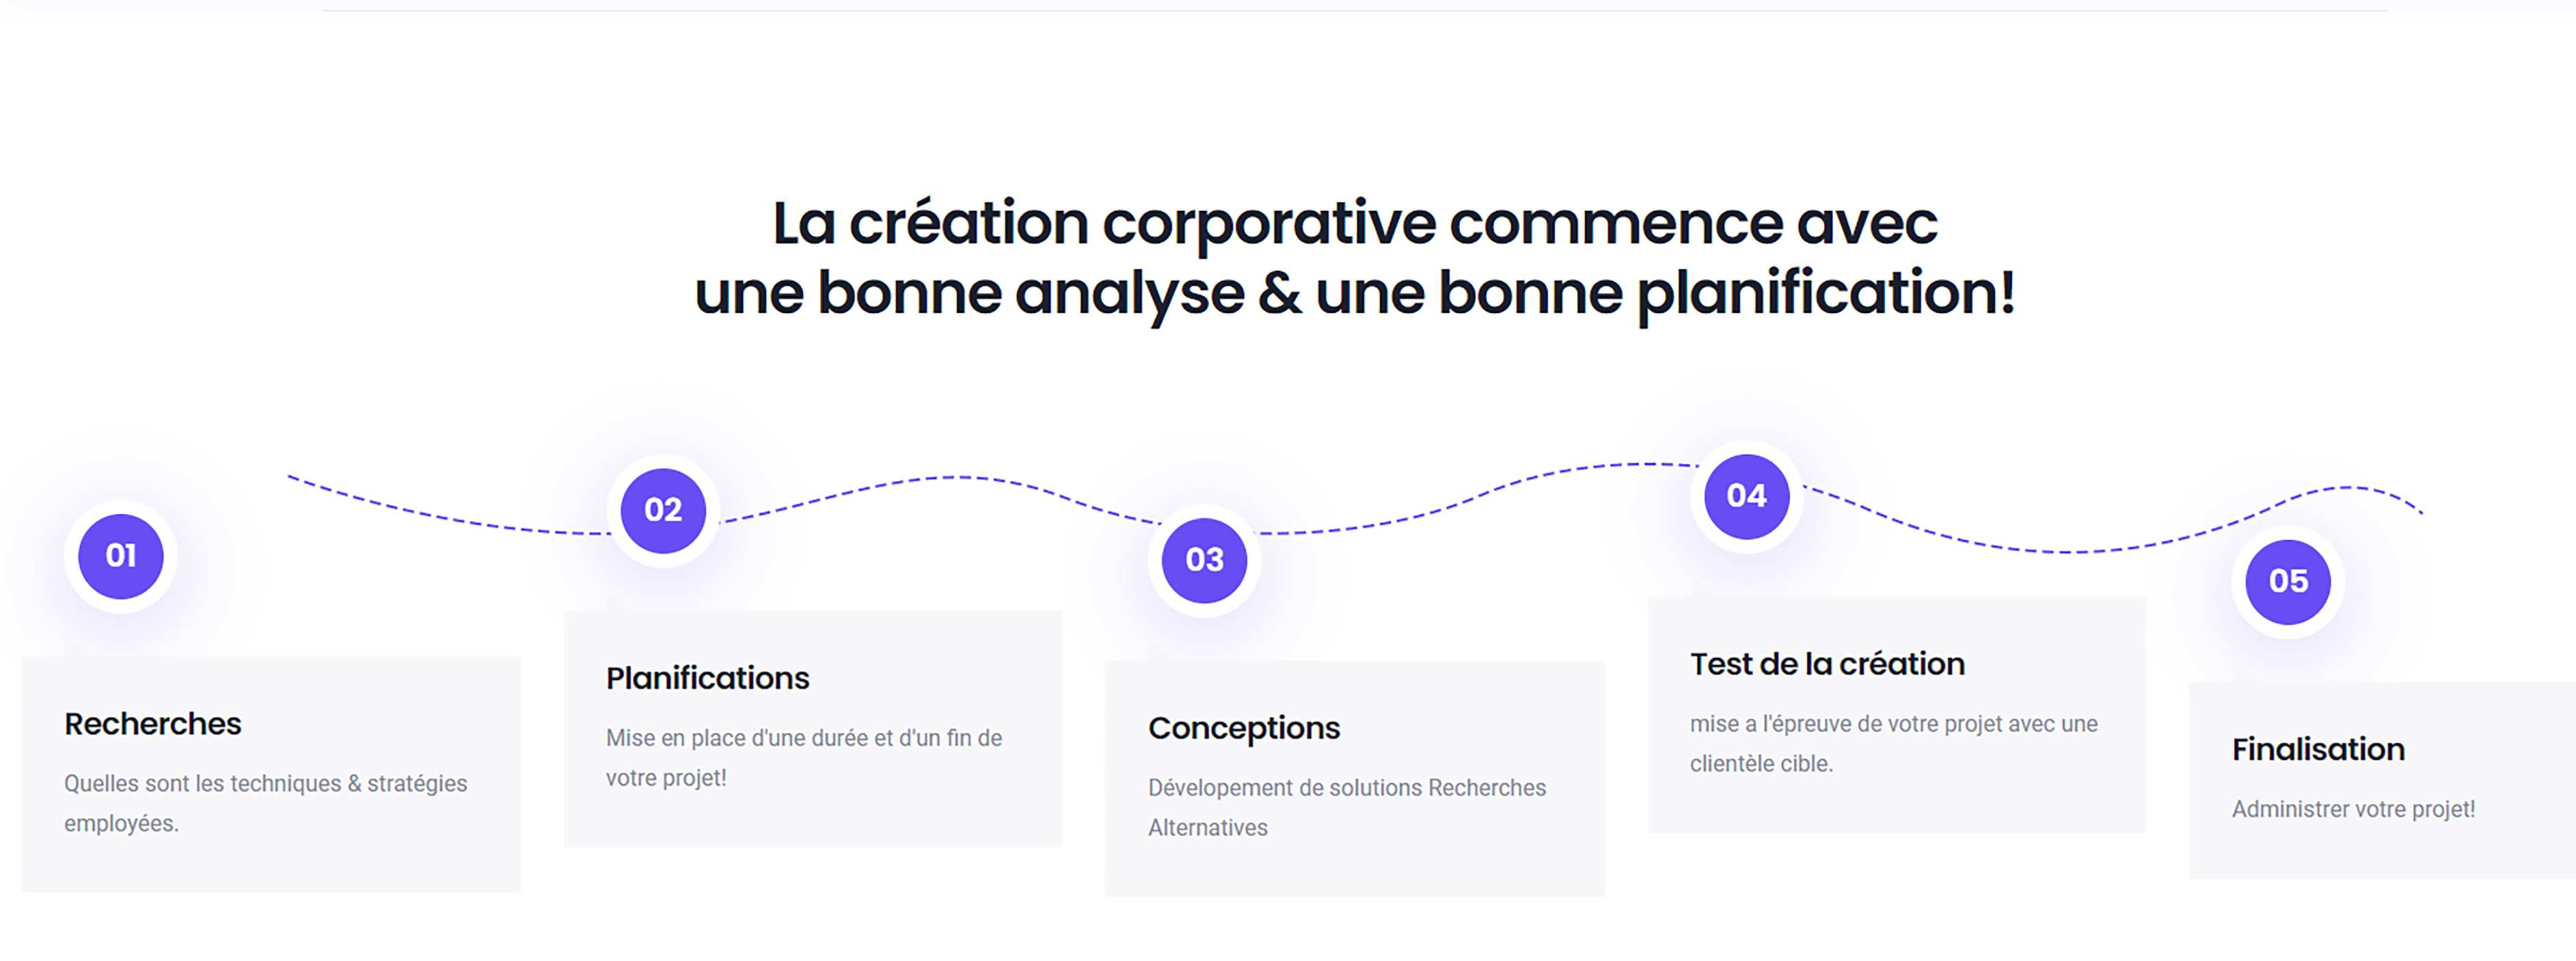Select the purple 04 step badge
Screen dimensions: 2576x961
[x=1746, y=496]
